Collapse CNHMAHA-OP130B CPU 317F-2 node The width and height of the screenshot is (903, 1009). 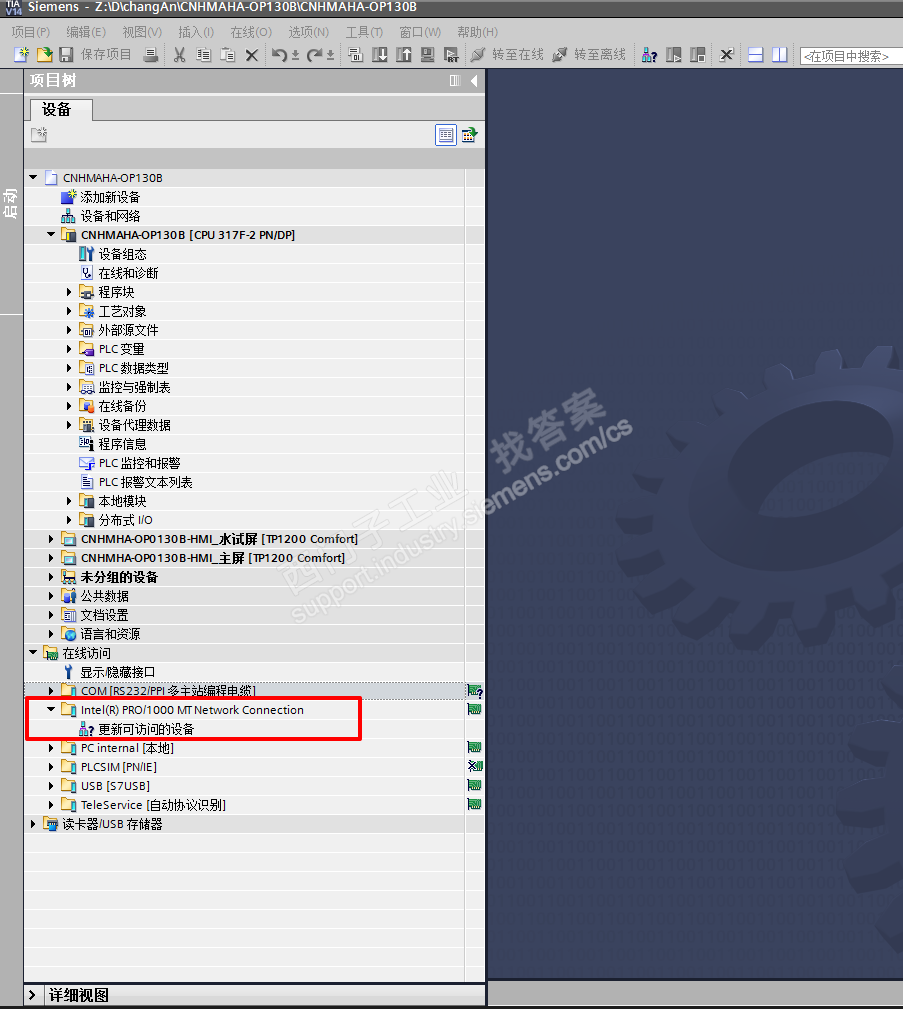pyautogui.click(x=51, y=235)
